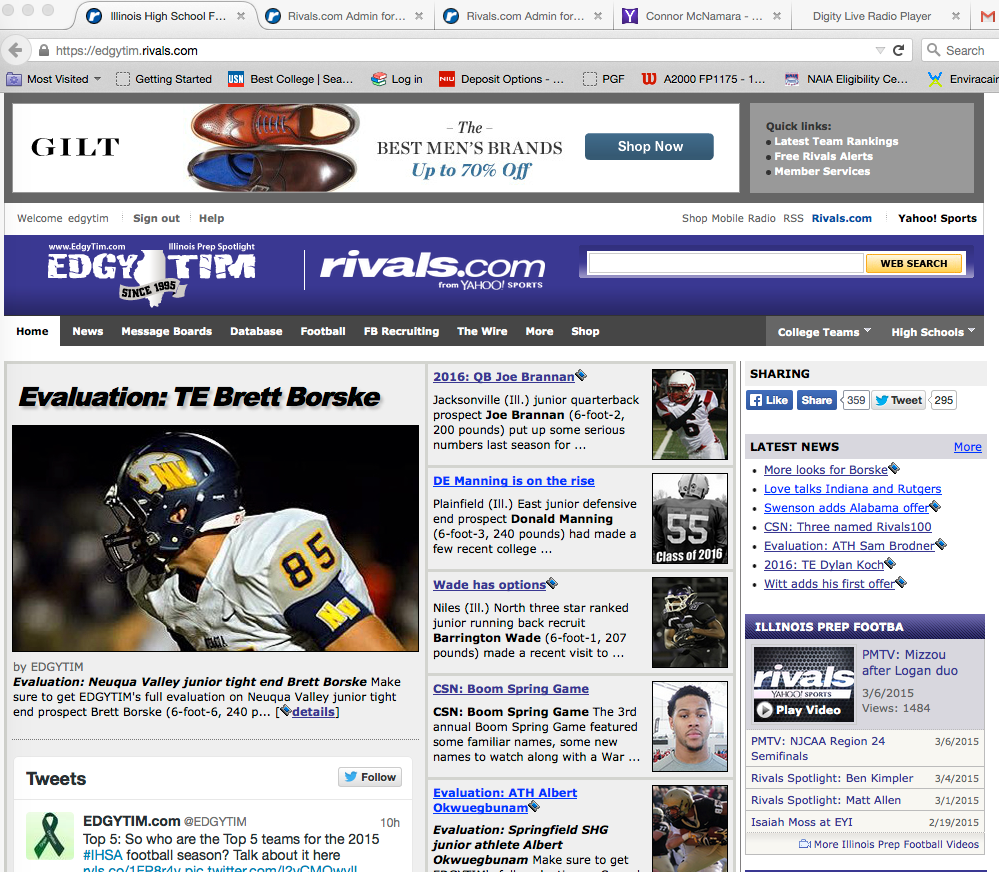The image size is (999, 872).
Task: Expand High Schools dropdown
Action: (x=933, y=332)
